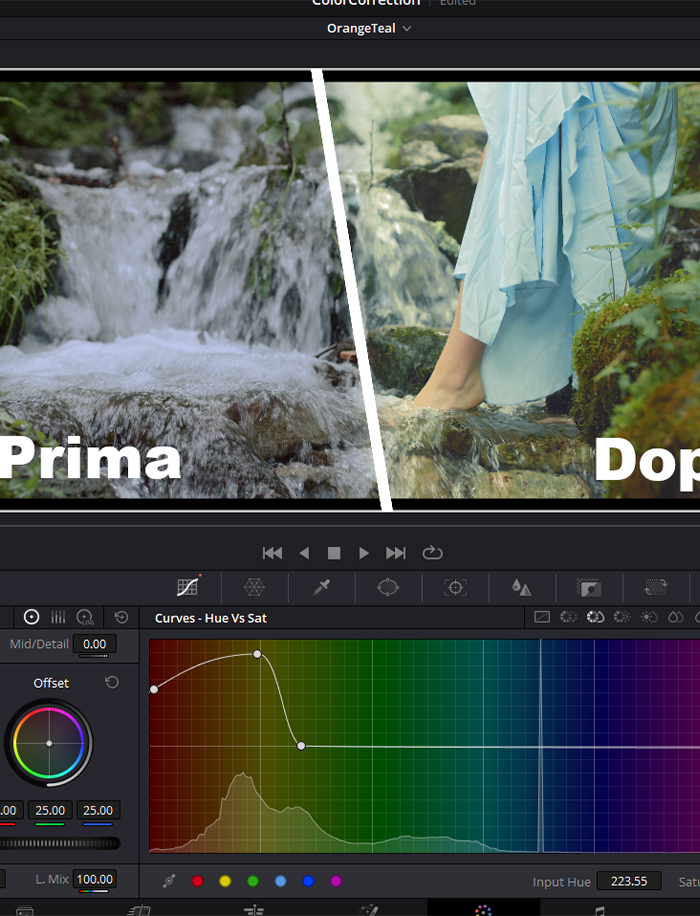The height and width of the screenshot is (916, 700).
Task: Open the Curves palette
Action: click(x=187, y=588)
